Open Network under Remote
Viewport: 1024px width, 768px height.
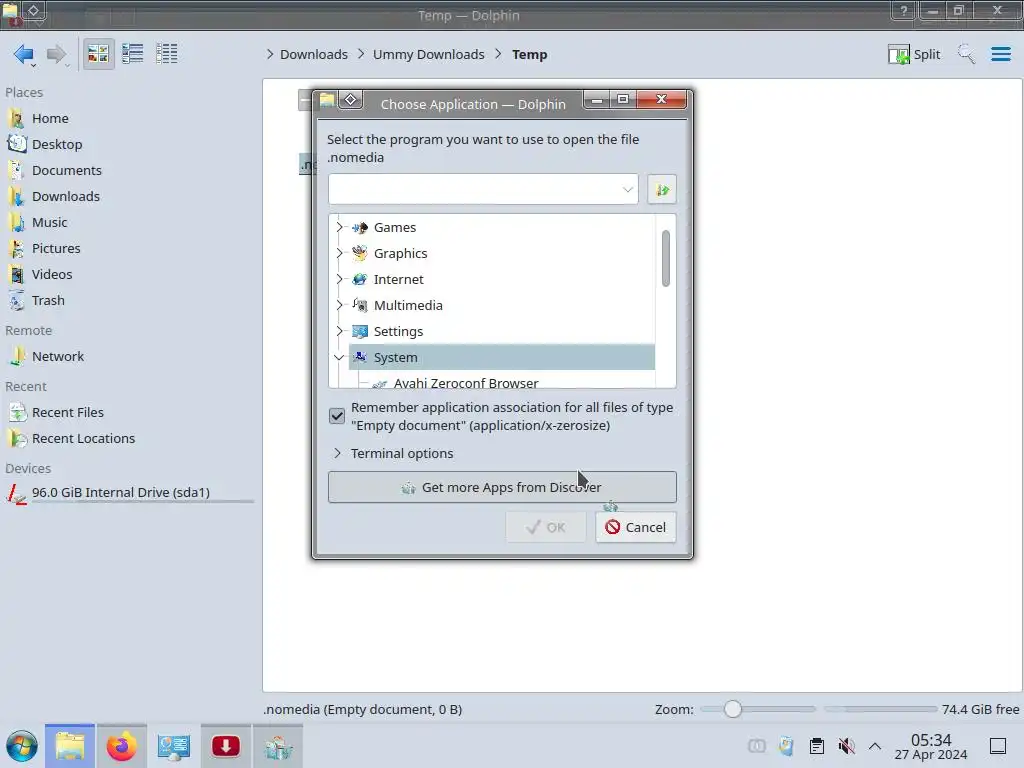point(57,357)
